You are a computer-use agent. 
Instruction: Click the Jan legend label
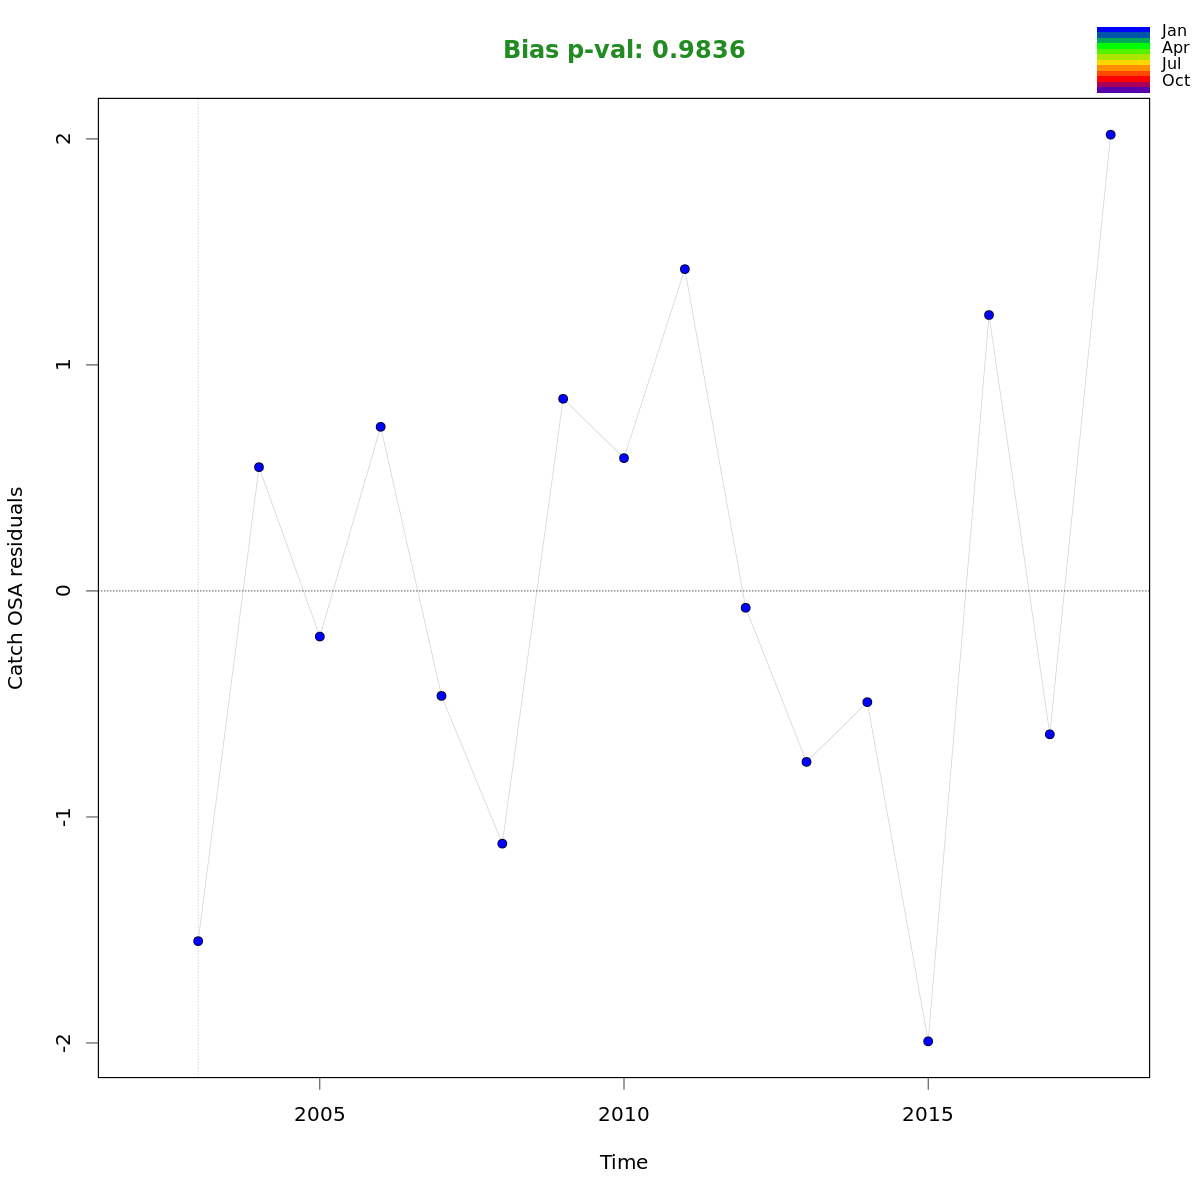coord(1174,31)
